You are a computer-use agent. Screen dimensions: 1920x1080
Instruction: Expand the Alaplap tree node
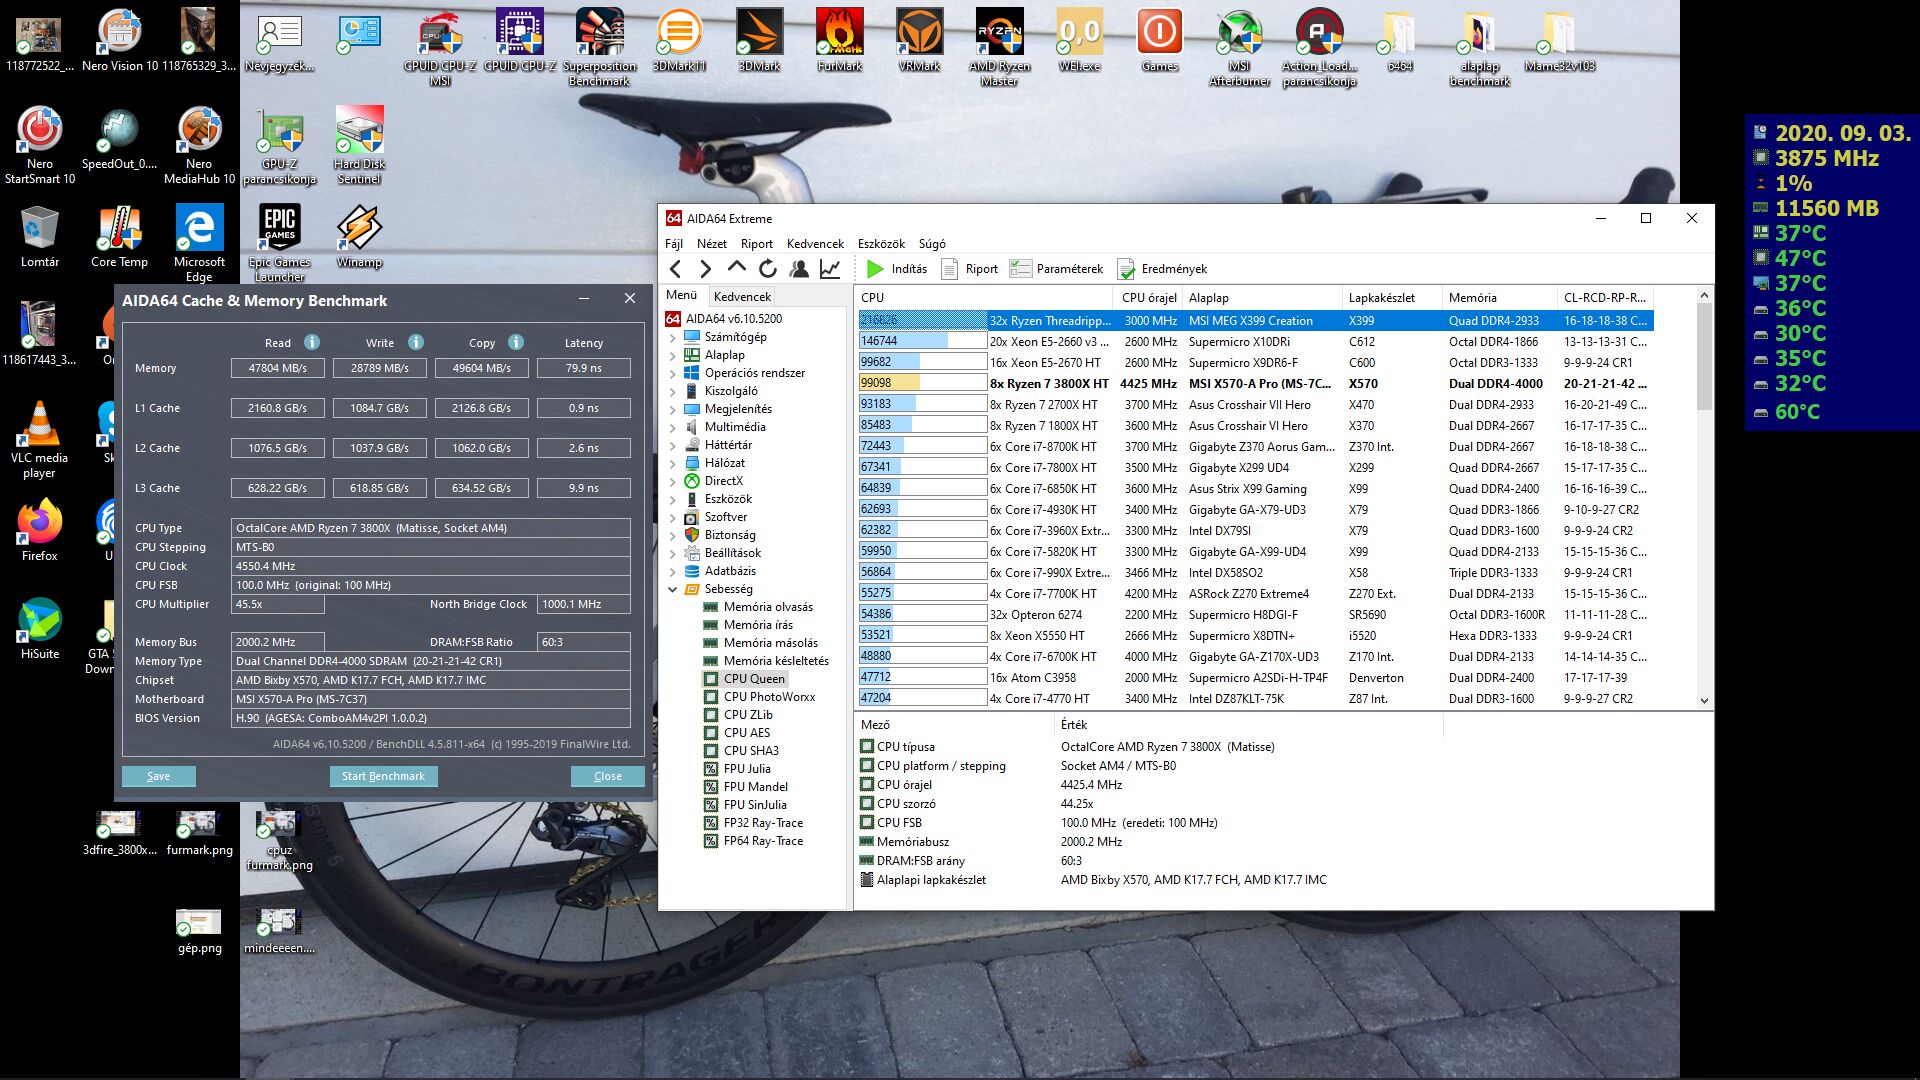tap(673, 355)
